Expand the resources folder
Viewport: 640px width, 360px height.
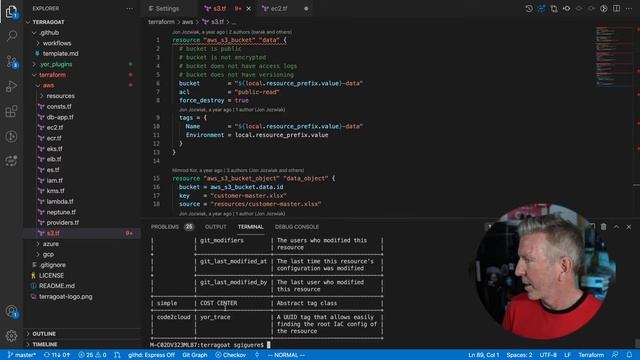[82, 96]
